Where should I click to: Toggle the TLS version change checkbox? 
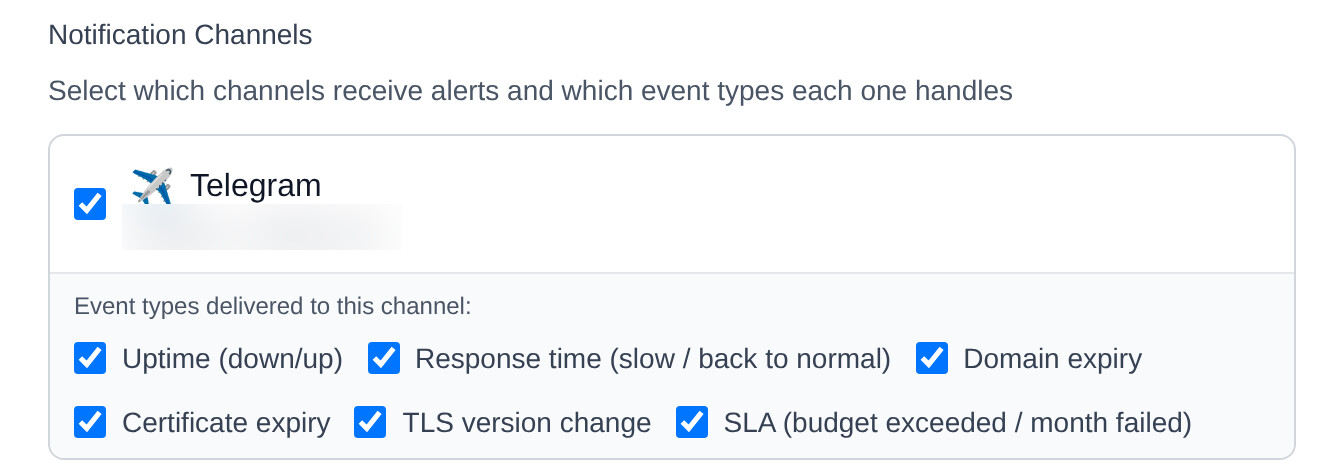coord(371,422)
